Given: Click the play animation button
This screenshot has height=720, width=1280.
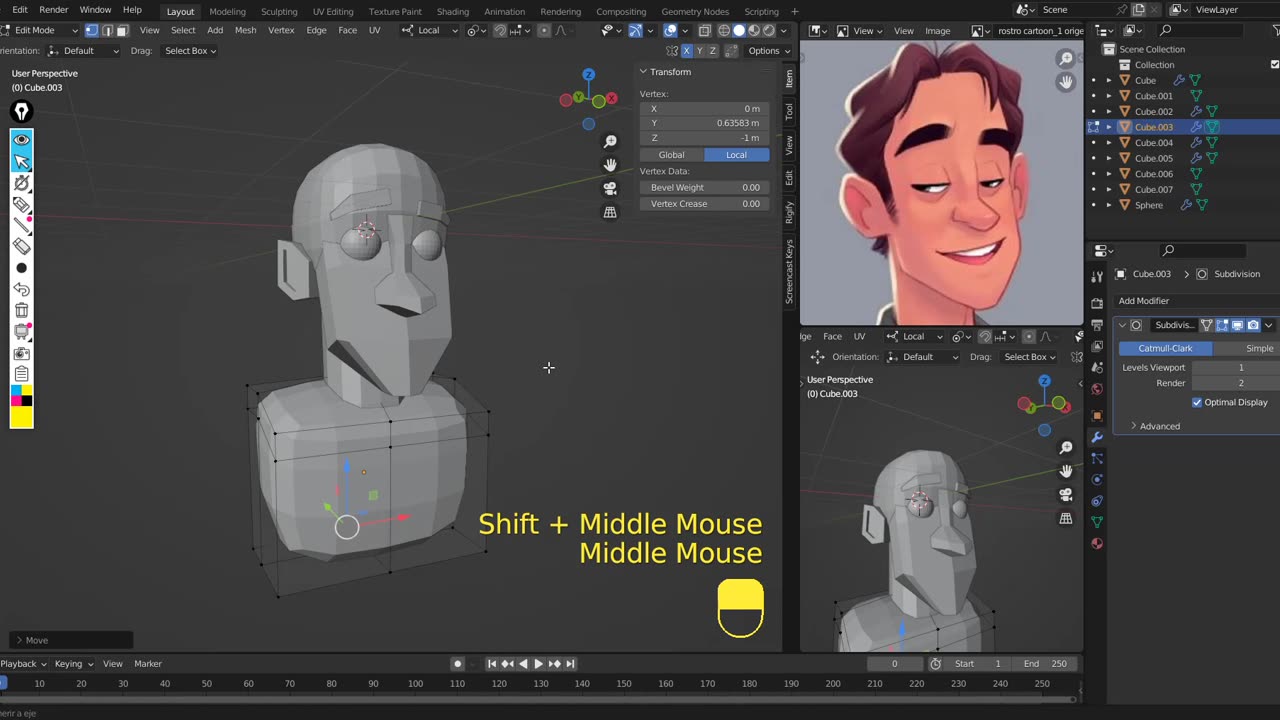Looking at the screenshot, I should click(538, 664).
